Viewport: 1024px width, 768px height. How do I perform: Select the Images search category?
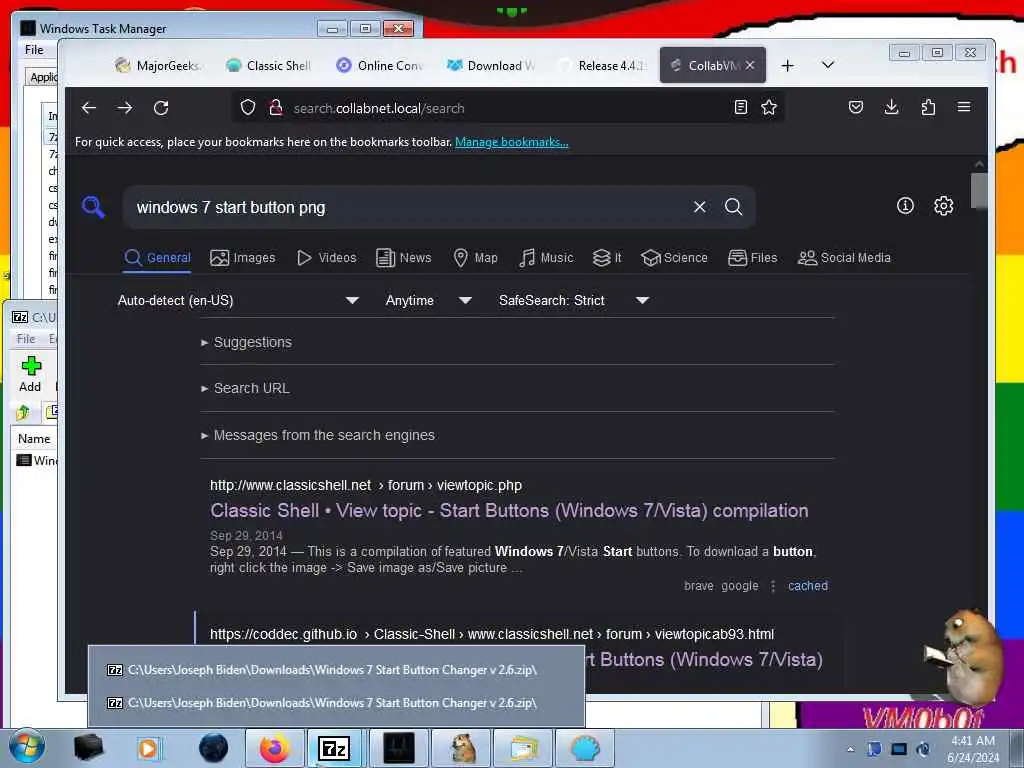[242, 258]
